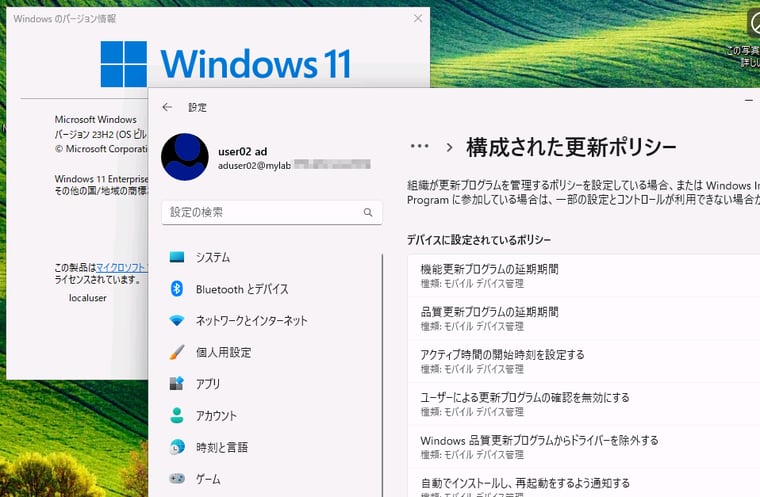
Task: Click the 設定 window title text
Action: click(x=197, y=107)
